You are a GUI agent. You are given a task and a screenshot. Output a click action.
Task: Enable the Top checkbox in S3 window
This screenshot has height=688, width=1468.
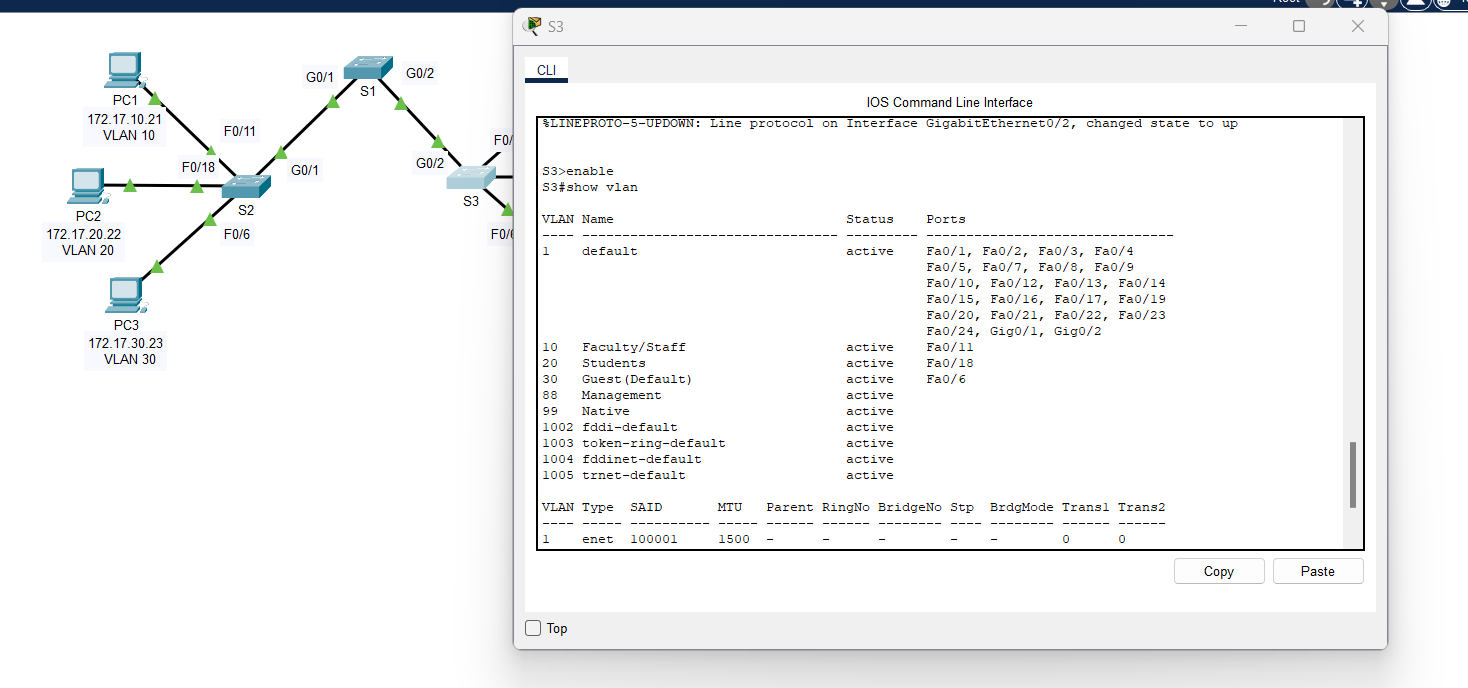pyautogui.click(x=532, y=628)
